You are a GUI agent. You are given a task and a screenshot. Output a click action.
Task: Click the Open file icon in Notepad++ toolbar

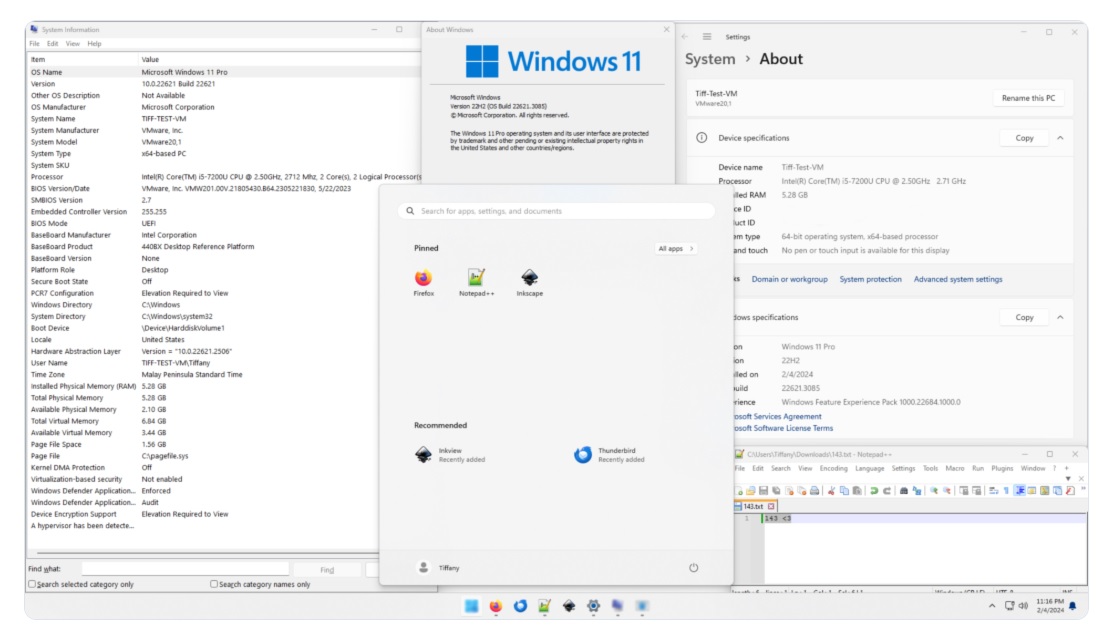(x=751, y=491)
